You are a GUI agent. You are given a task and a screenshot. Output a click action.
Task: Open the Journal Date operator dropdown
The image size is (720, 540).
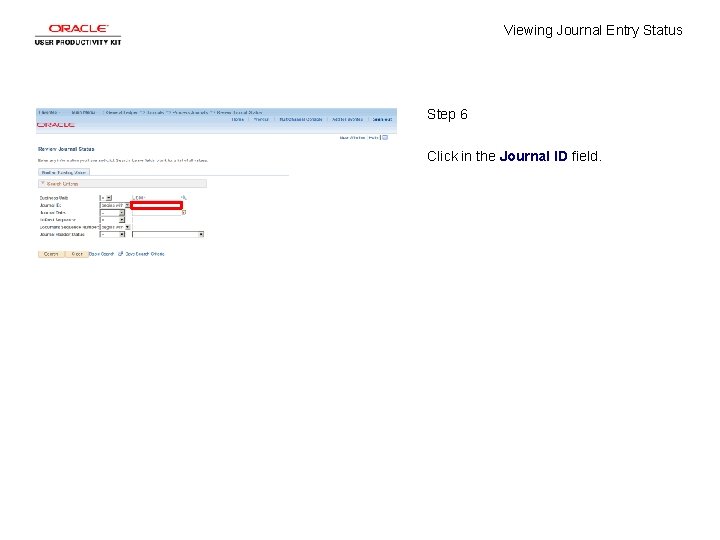click(x=112, y=213)
